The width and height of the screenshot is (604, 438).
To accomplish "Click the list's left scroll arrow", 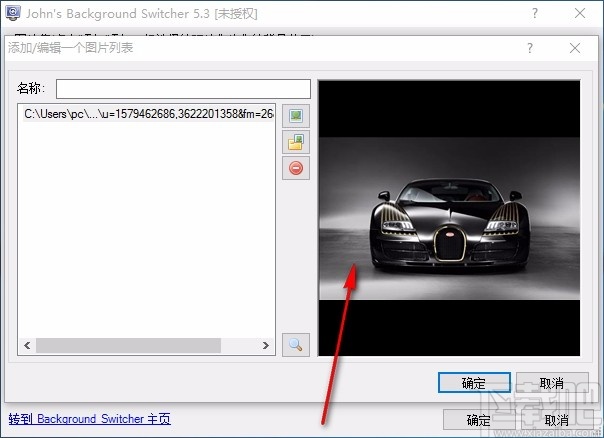I will click(x=27, y=345).
